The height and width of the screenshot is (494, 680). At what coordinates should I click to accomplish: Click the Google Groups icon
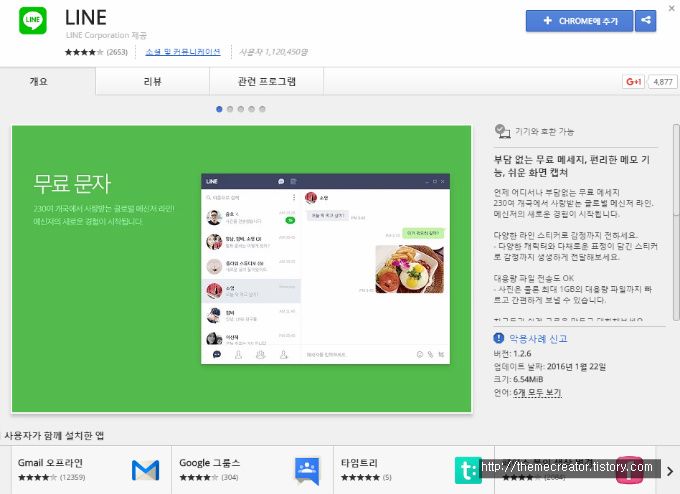pos(307,471)
